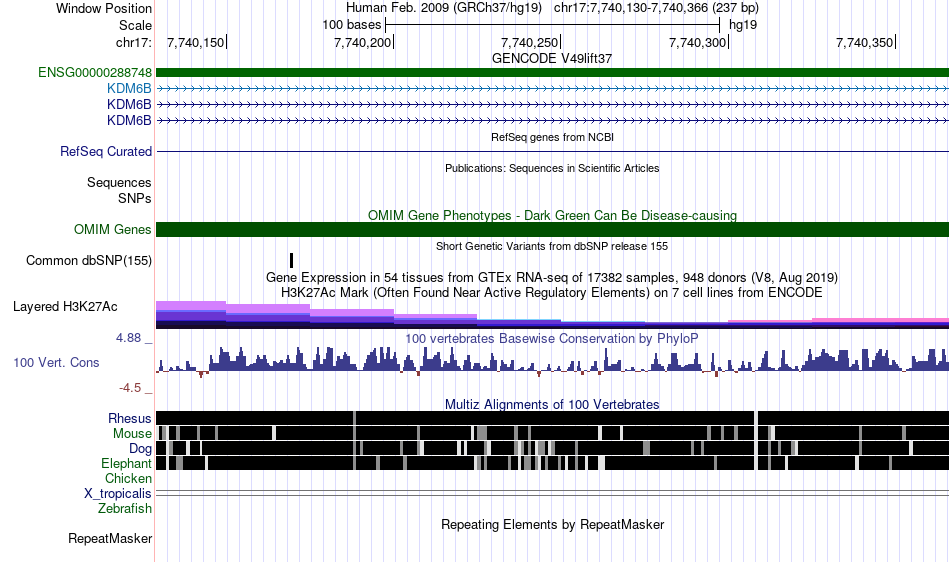Click the Sequences track label

[119, 182]
